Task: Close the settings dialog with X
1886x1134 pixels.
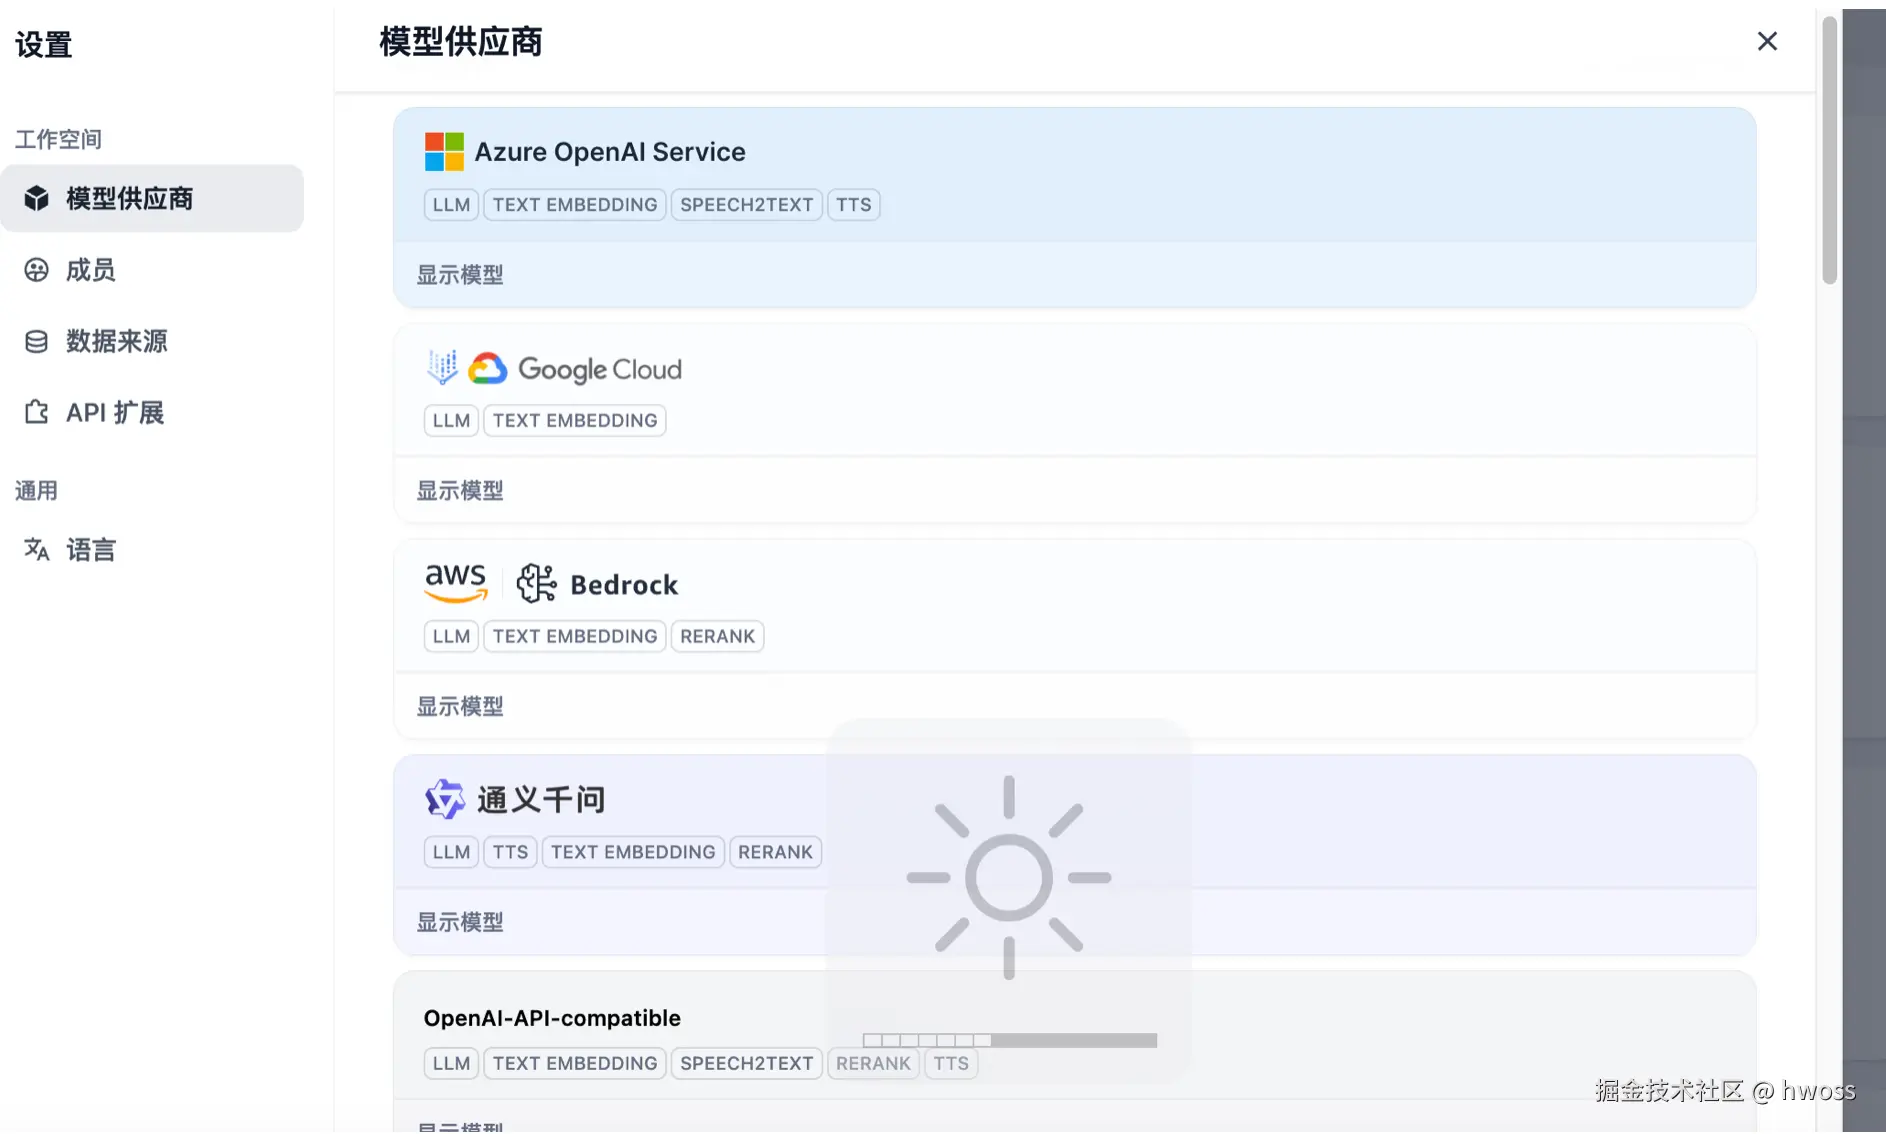Action: click(x=1767, y=41)
